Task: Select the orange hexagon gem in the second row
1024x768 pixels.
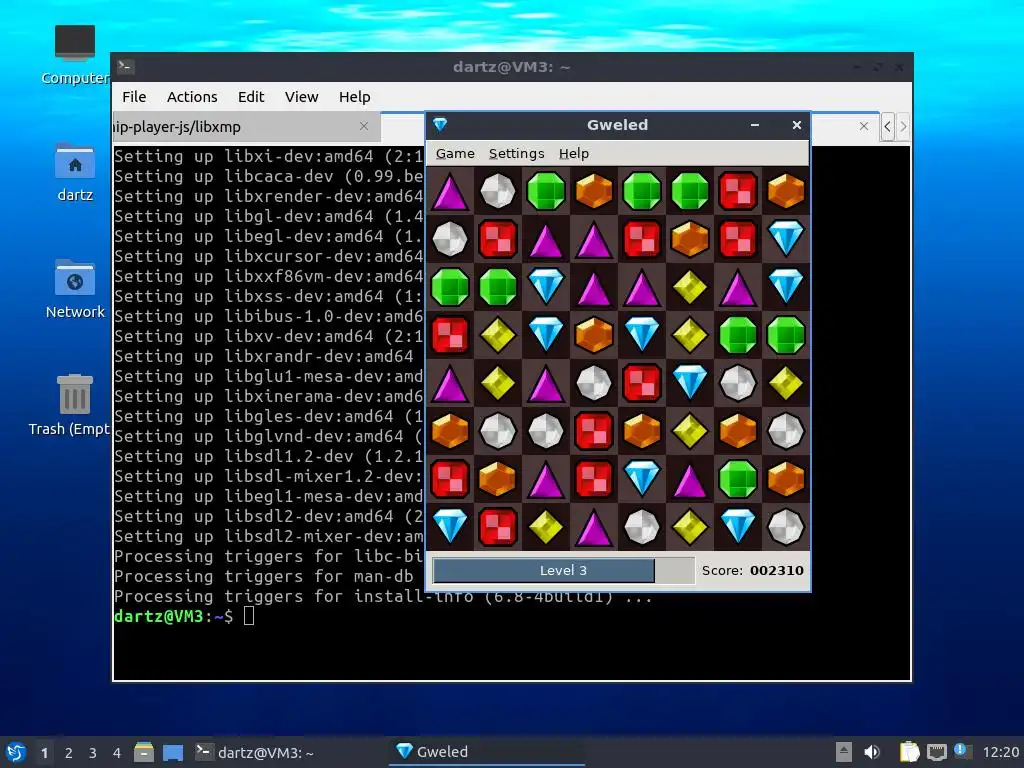Action: (690, 238)
